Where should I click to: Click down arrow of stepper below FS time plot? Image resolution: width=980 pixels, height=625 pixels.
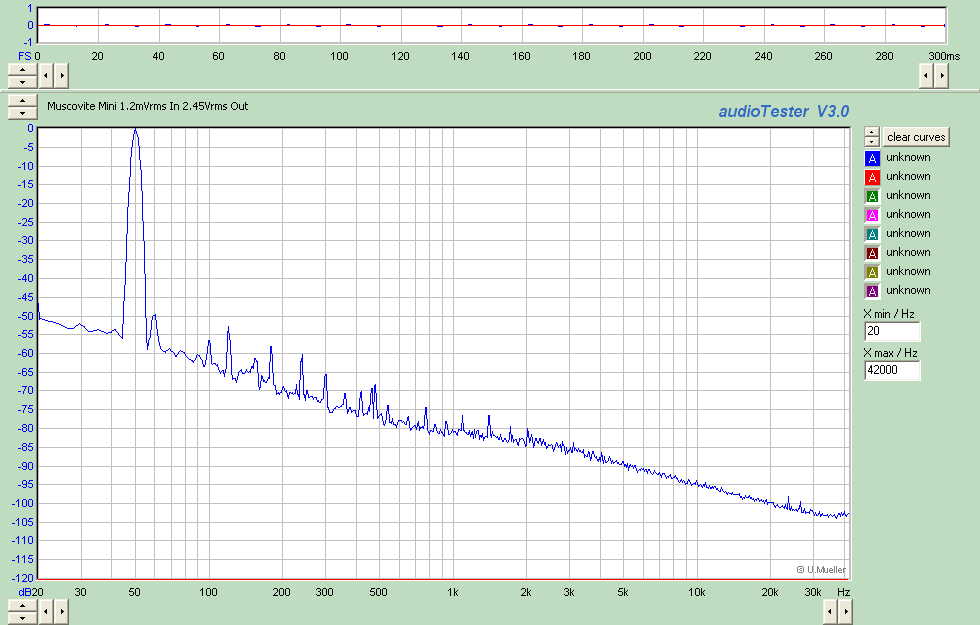tap(22, 82)
